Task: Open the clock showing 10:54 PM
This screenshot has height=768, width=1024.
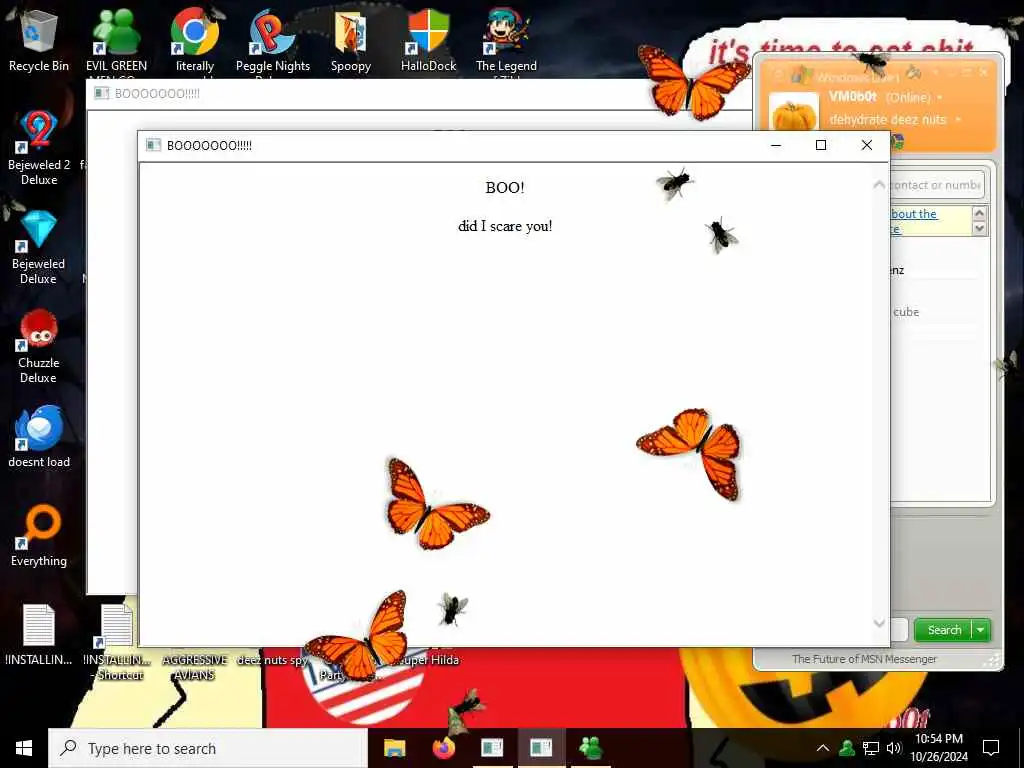Action: (x=938, y=748)
